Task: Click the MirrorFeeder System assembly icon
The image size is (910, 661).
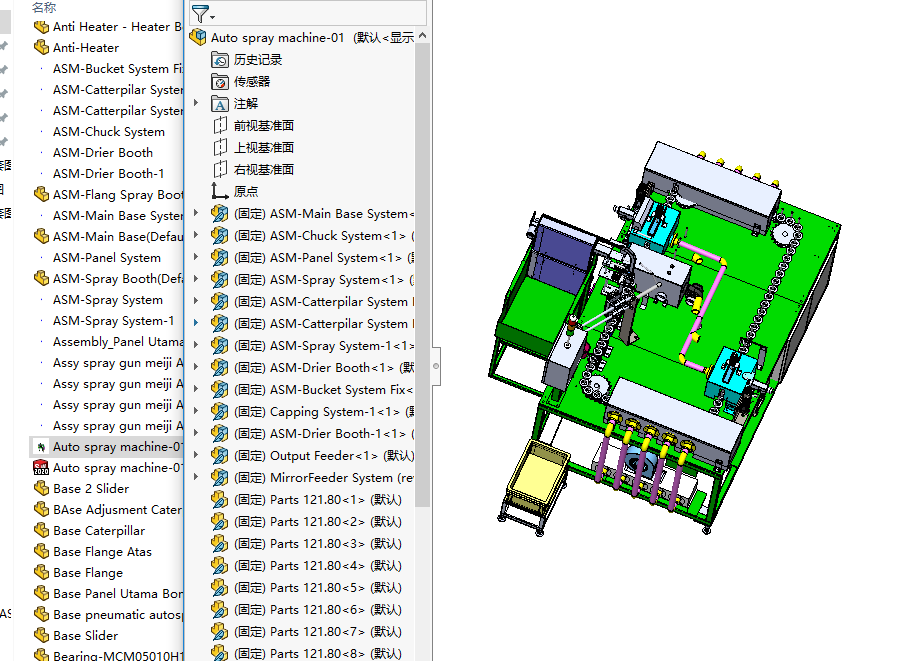Action: coord(221,478)
